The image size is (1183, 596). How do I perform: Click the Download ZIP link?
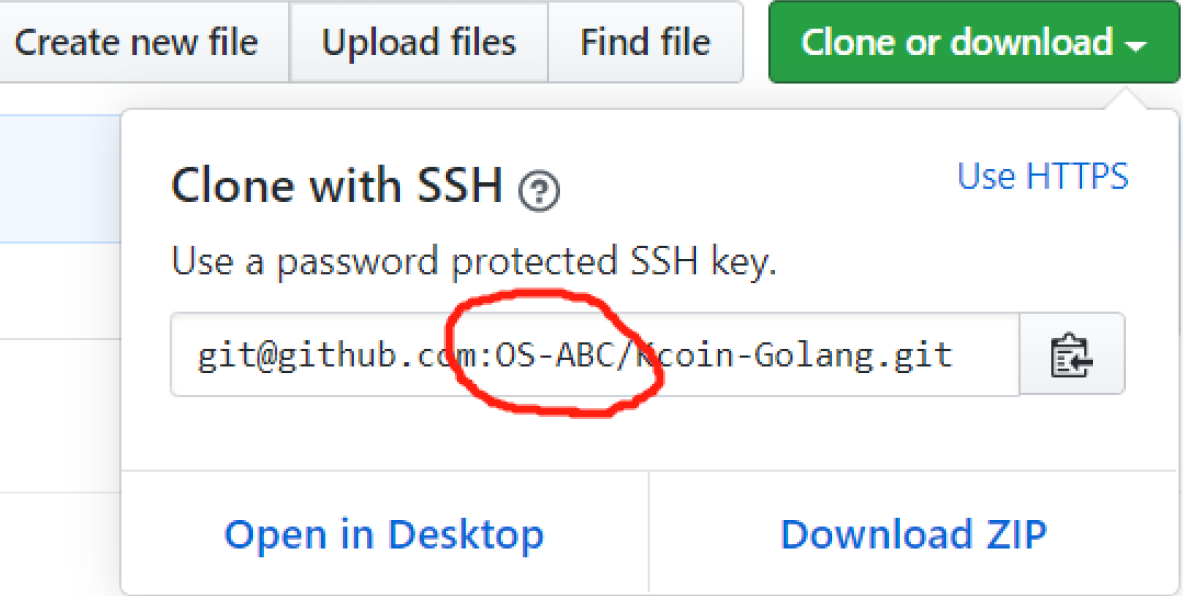[x=913, y=534]
